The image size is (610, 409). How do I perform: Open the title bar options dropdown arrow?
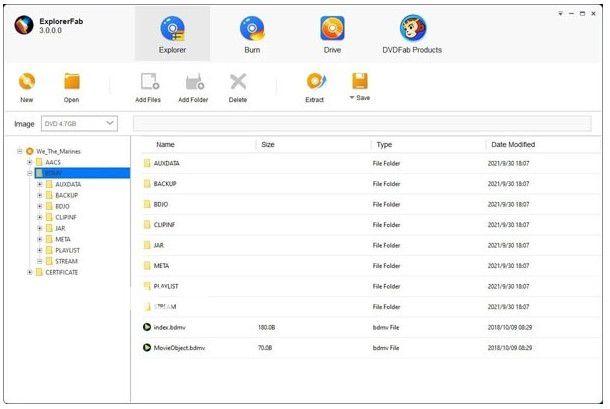tap(560, 14)
